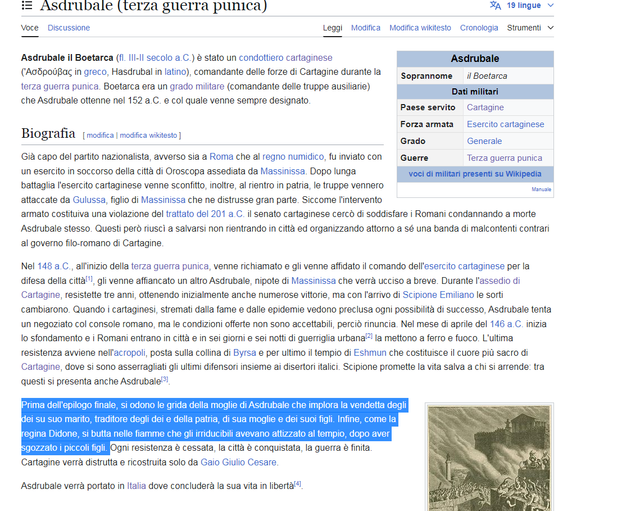Click the highlighted paragraph starting Prima dell'epilogo
The width and height of the screenshot is (640, 511).
coord(214,426)
